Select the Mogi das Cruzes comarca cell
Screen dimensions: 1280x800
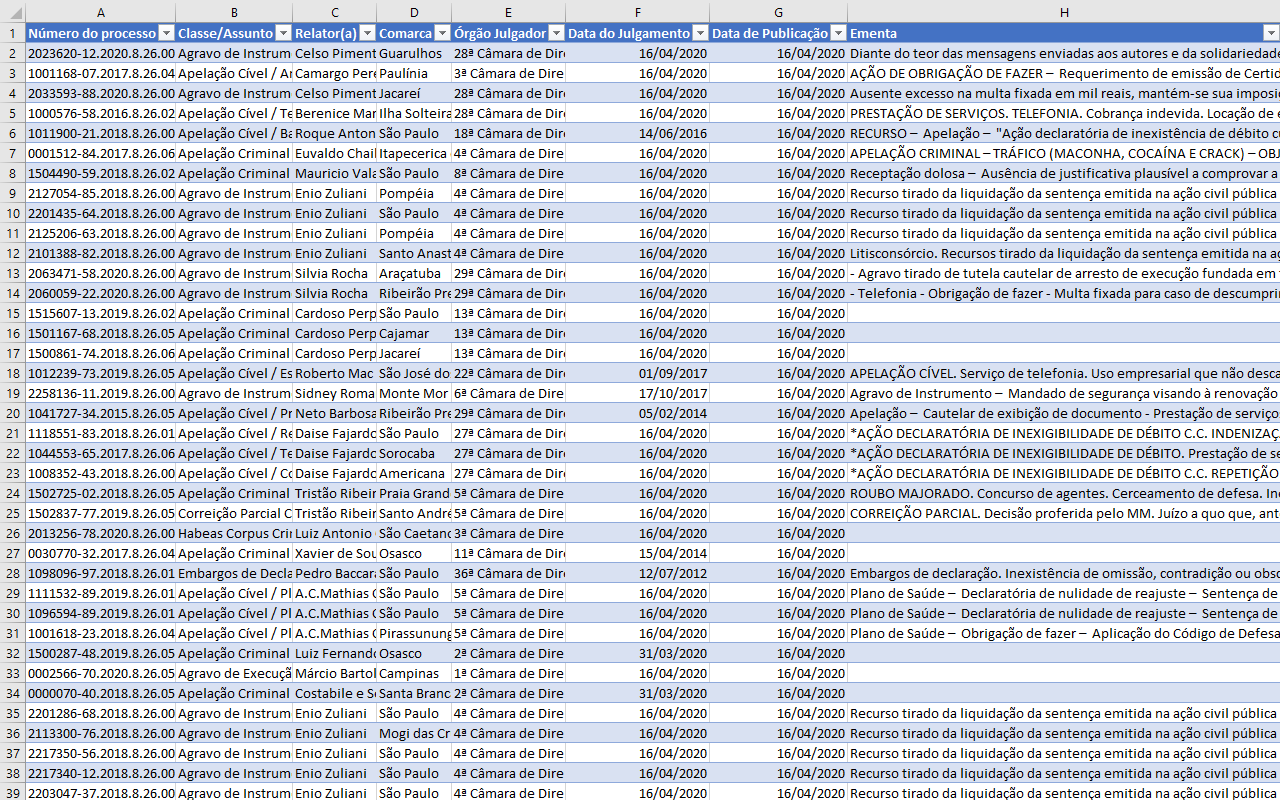414,733
